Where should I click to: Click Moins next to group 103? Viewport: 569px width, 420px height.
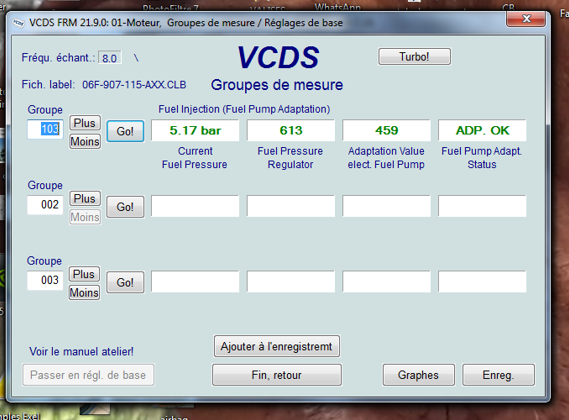point(85,141)
